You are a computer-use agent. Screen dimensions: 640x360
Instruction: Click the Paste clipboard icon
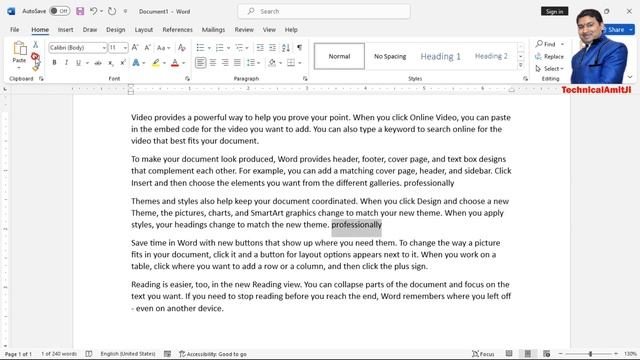(x=19, y=48)
